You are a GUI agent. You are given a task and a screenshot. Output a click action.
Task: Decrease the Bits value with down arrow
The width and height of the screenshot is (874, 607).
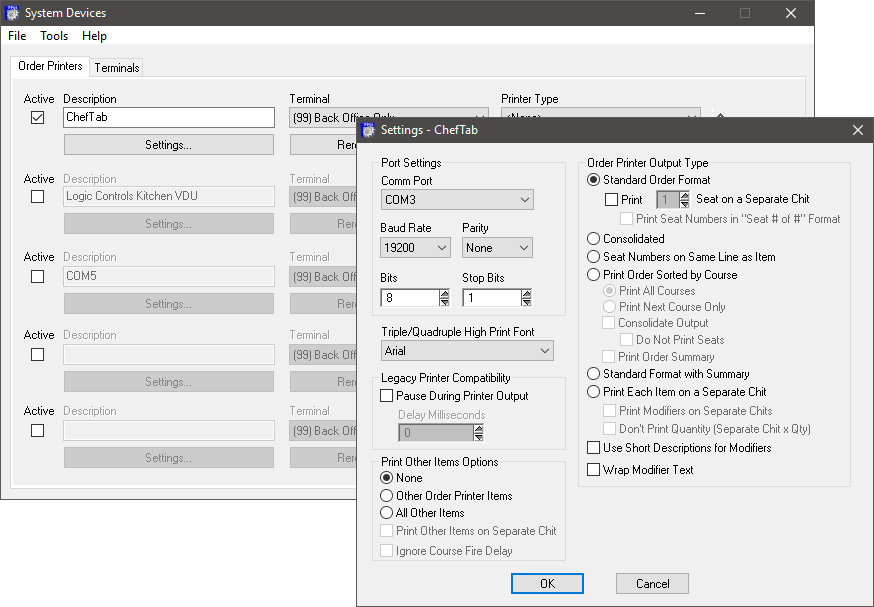click(x=444, y=302)
